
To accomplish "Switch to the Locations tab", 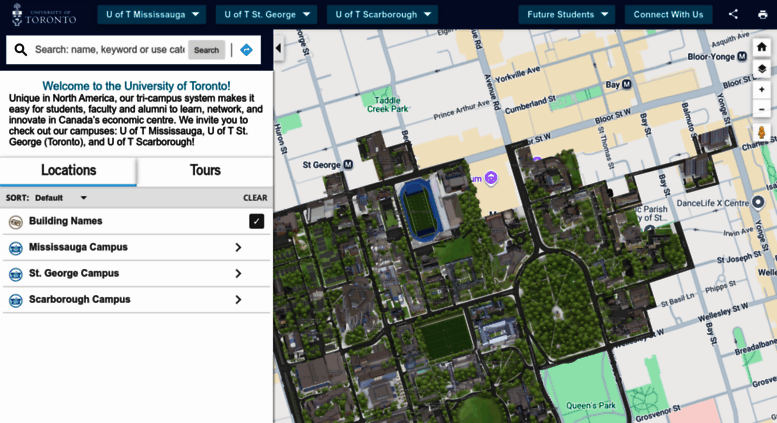I will point(68,171).
